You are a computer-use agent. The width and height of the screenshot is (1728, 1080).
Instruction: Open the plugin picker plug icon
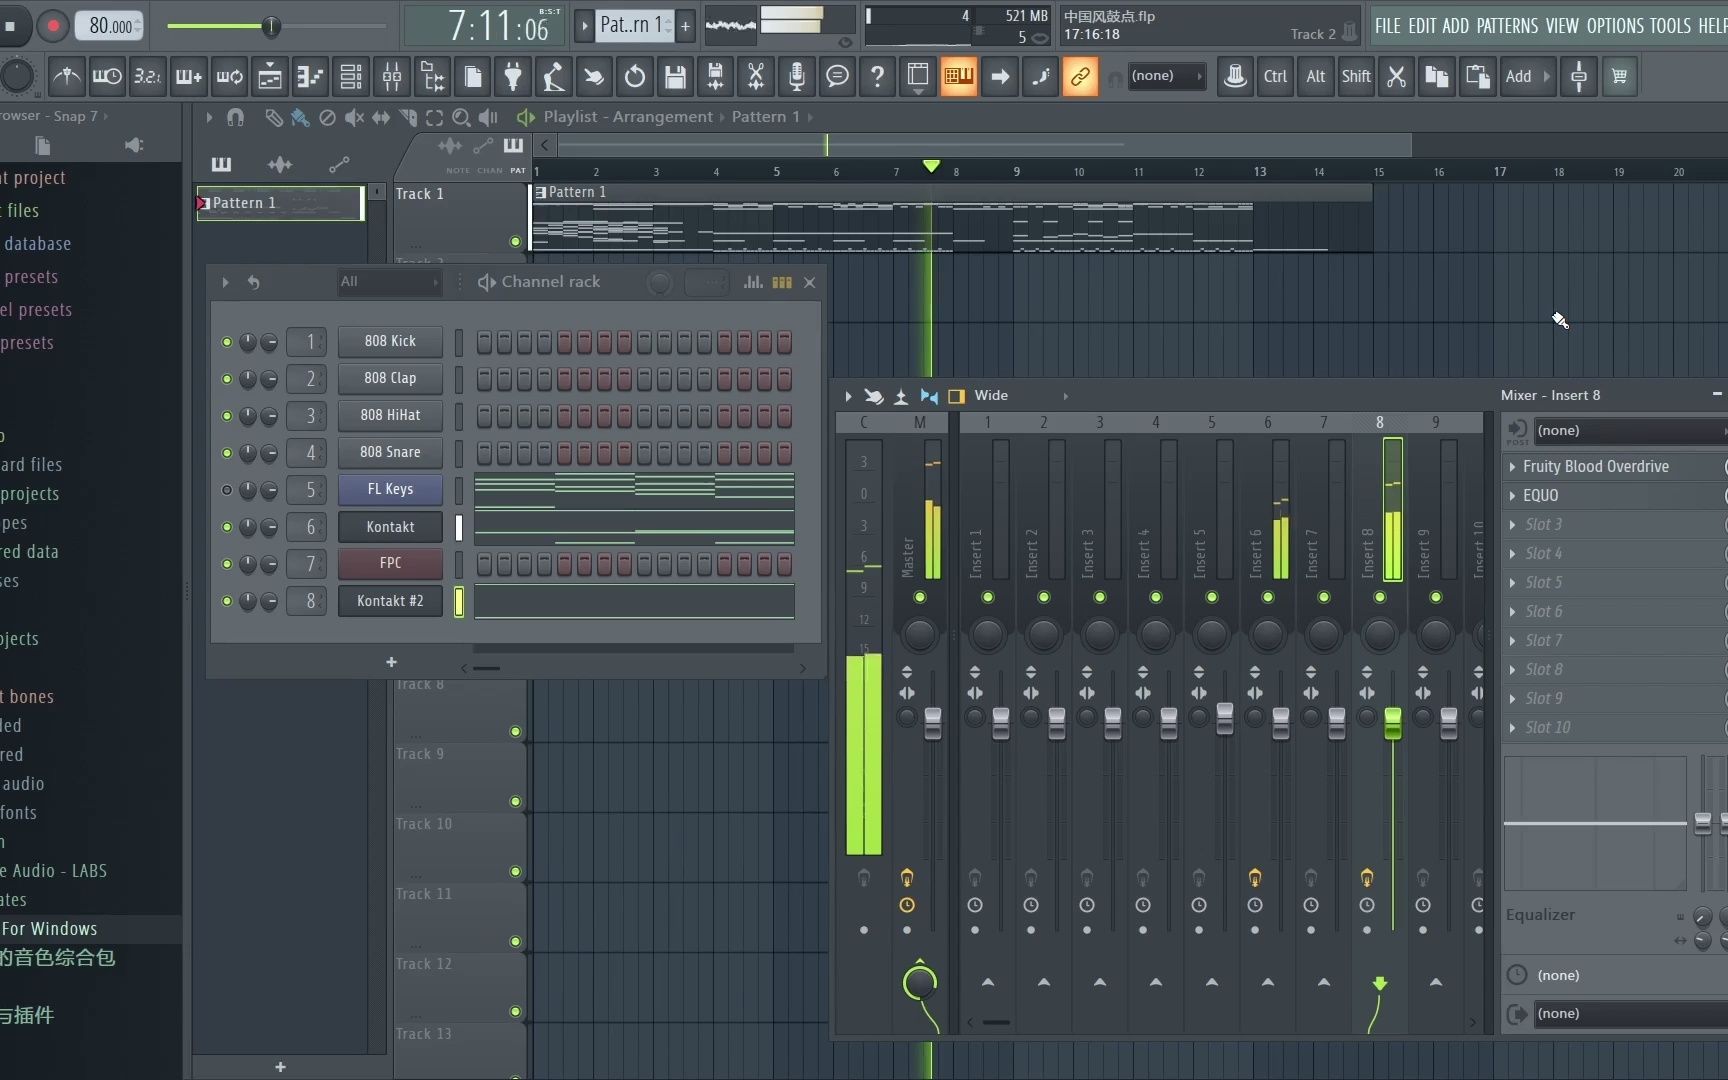pos(513,76)
